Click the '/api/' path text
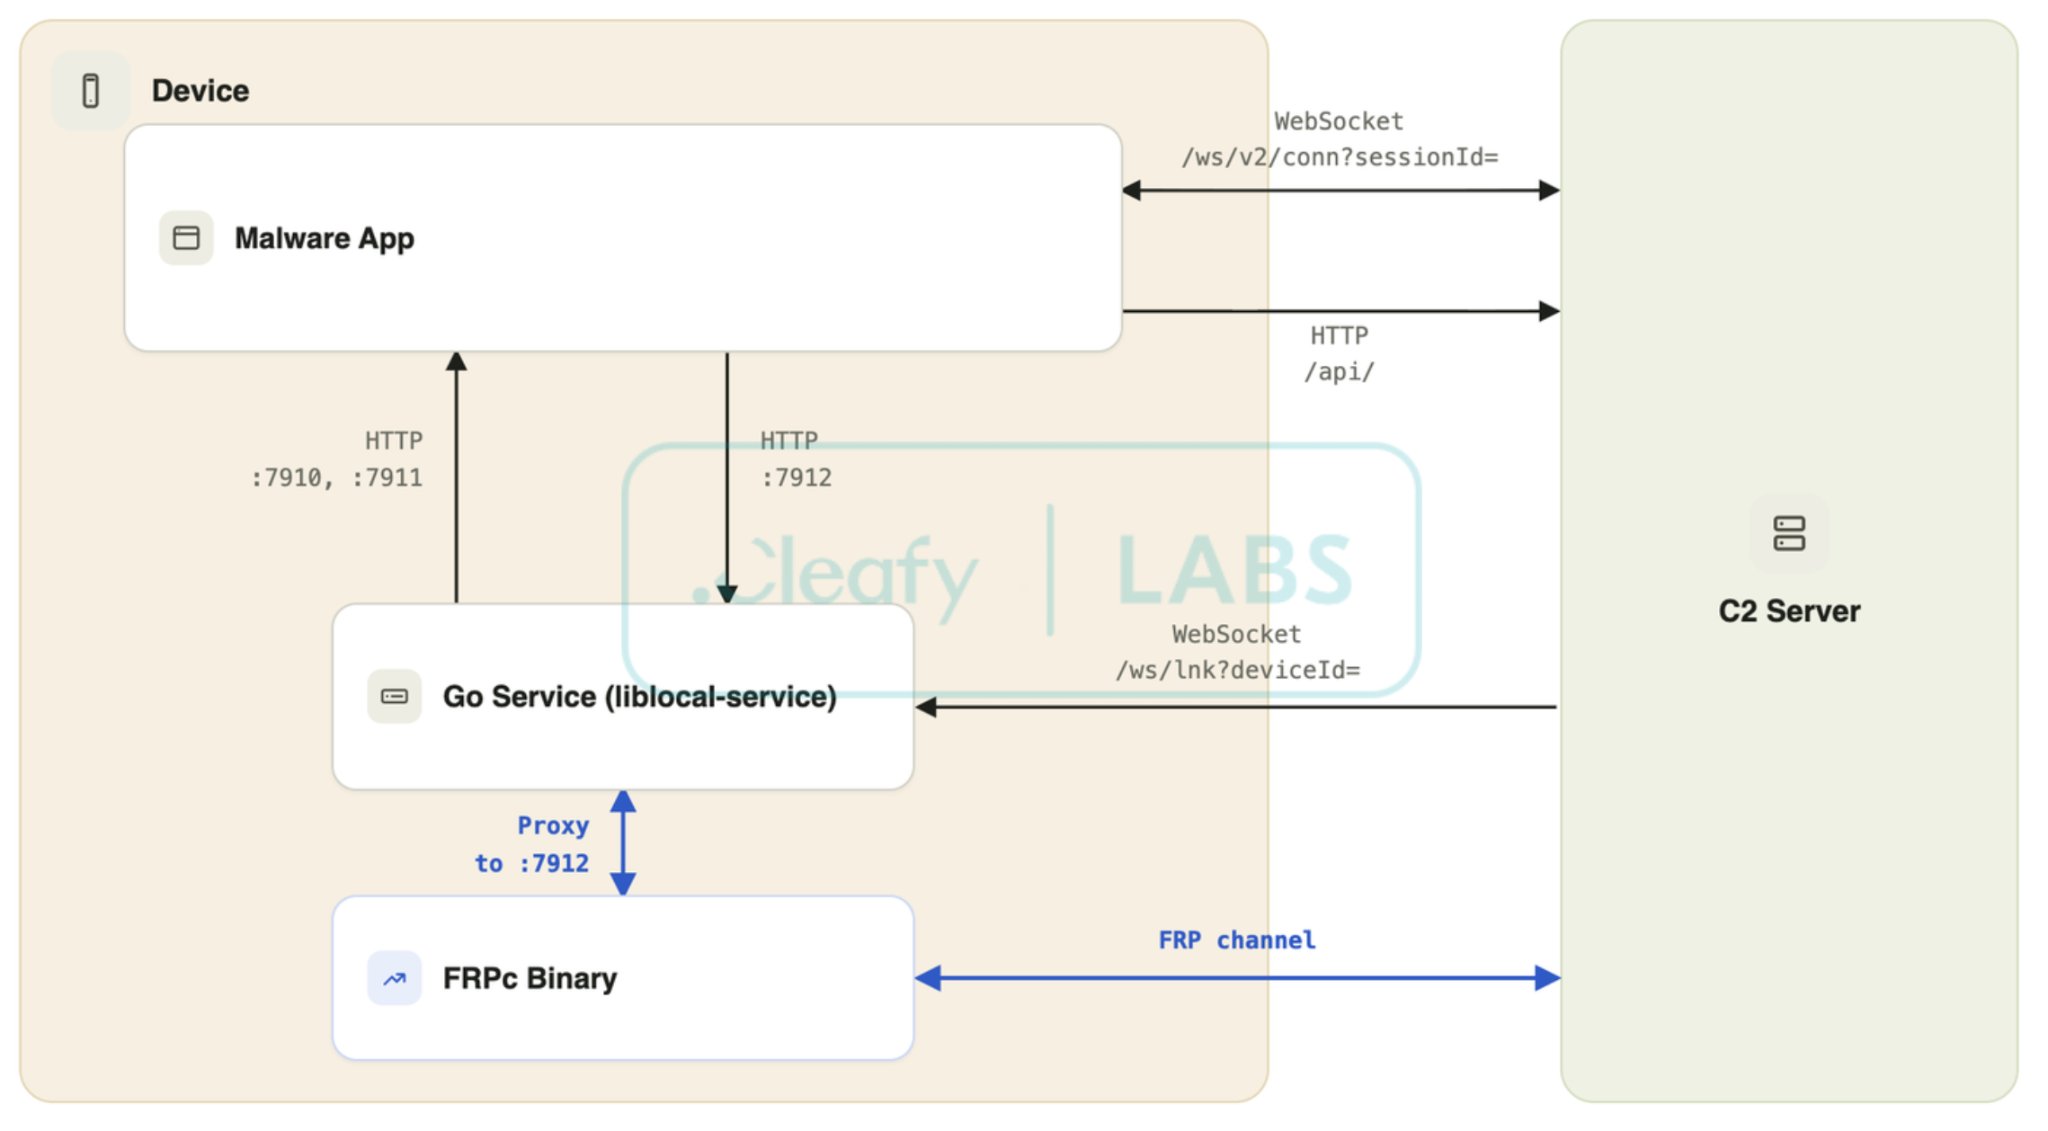The image size is (2048, 1131). [x=1339, y=372]
